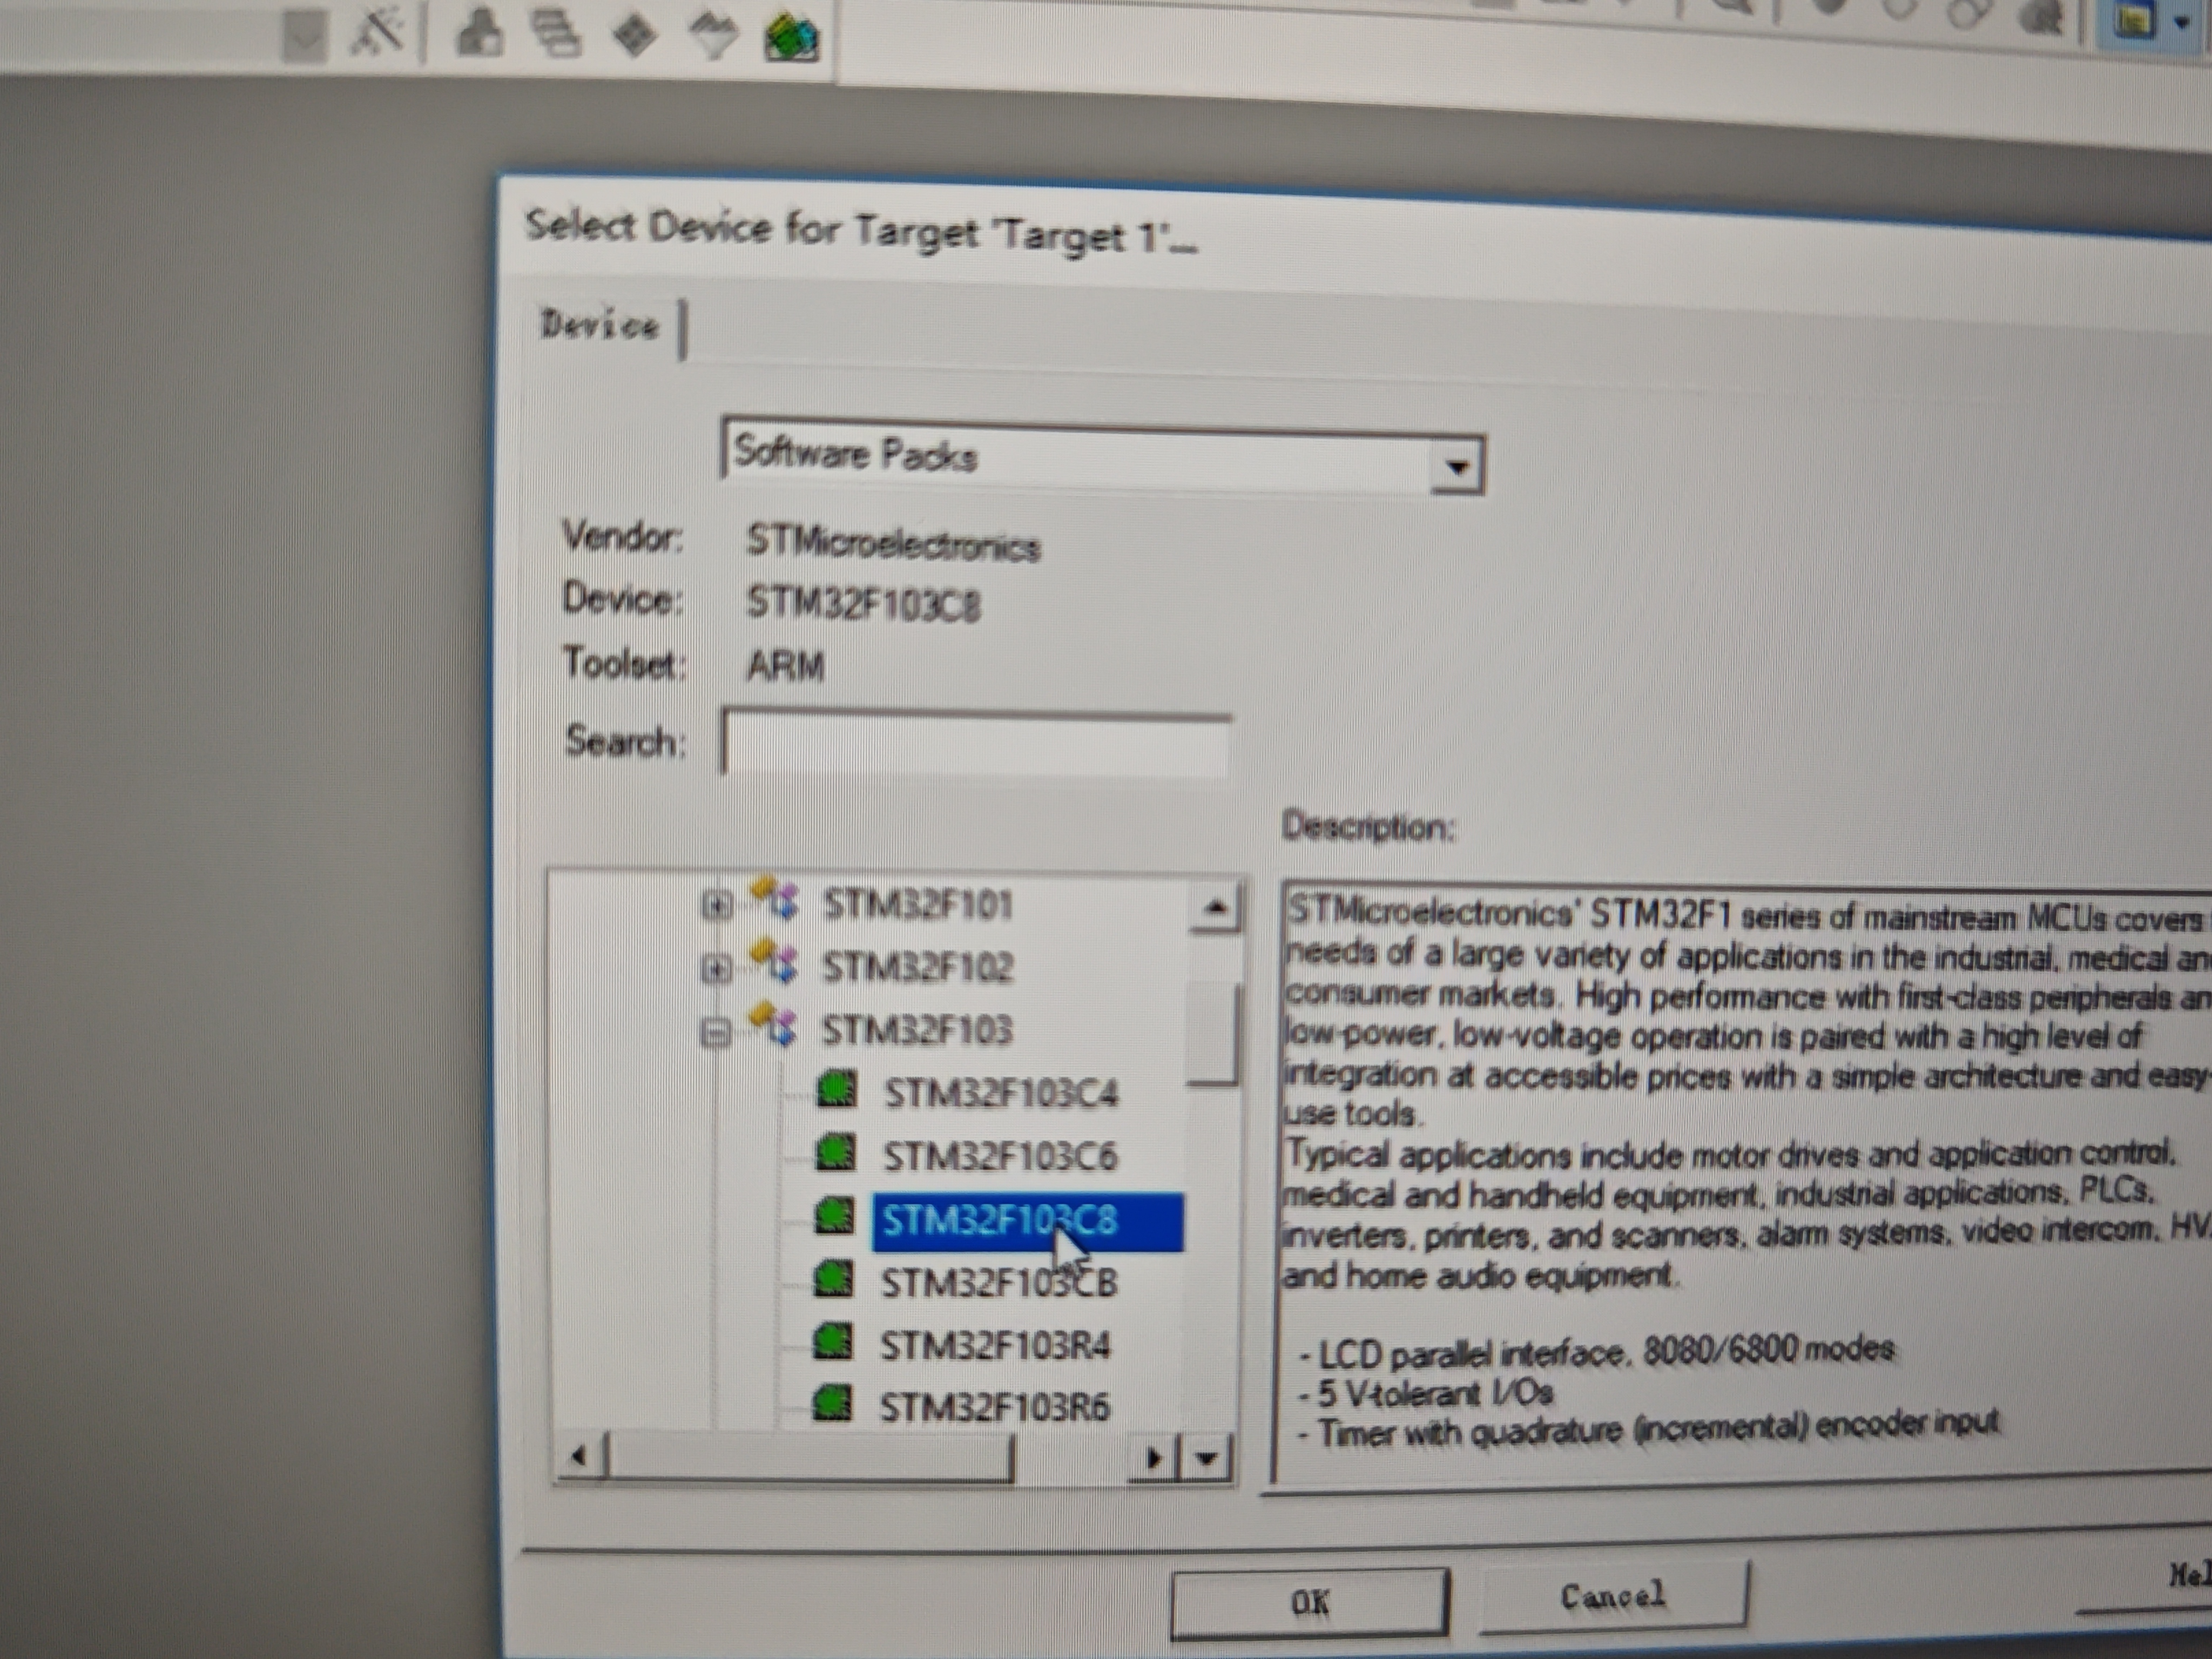
Task: Select STM32F103CB in device list
Action: (x=998, y=1283)
